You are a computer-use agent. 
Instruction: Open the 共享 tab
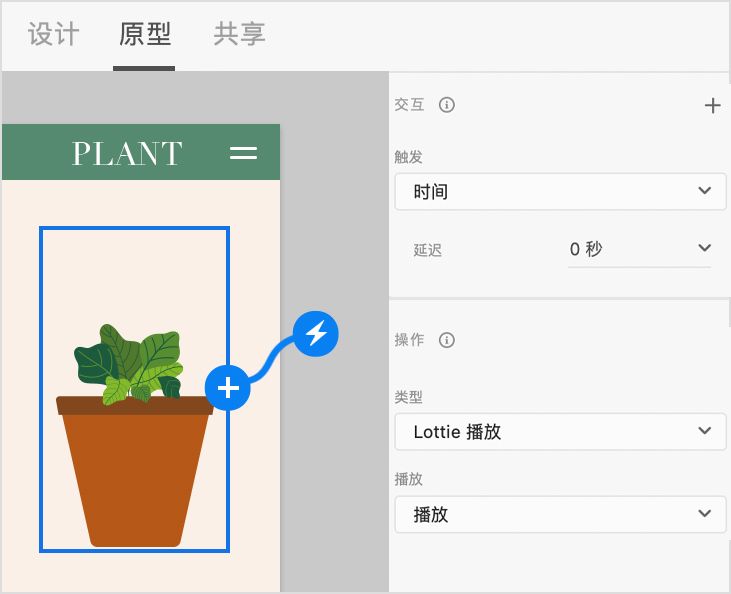point(239,35)
